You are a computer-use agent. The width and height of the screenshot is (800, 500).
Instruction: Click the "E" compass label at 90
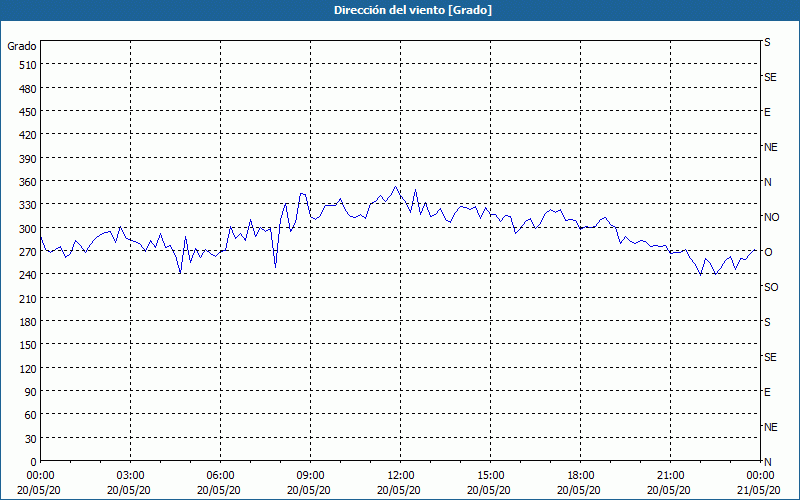[767, 392]
